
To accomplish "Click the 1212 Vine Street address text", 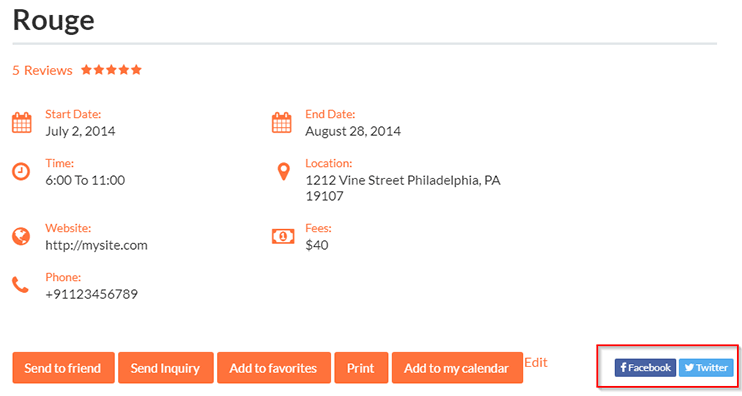I will [x=403, y=188].
